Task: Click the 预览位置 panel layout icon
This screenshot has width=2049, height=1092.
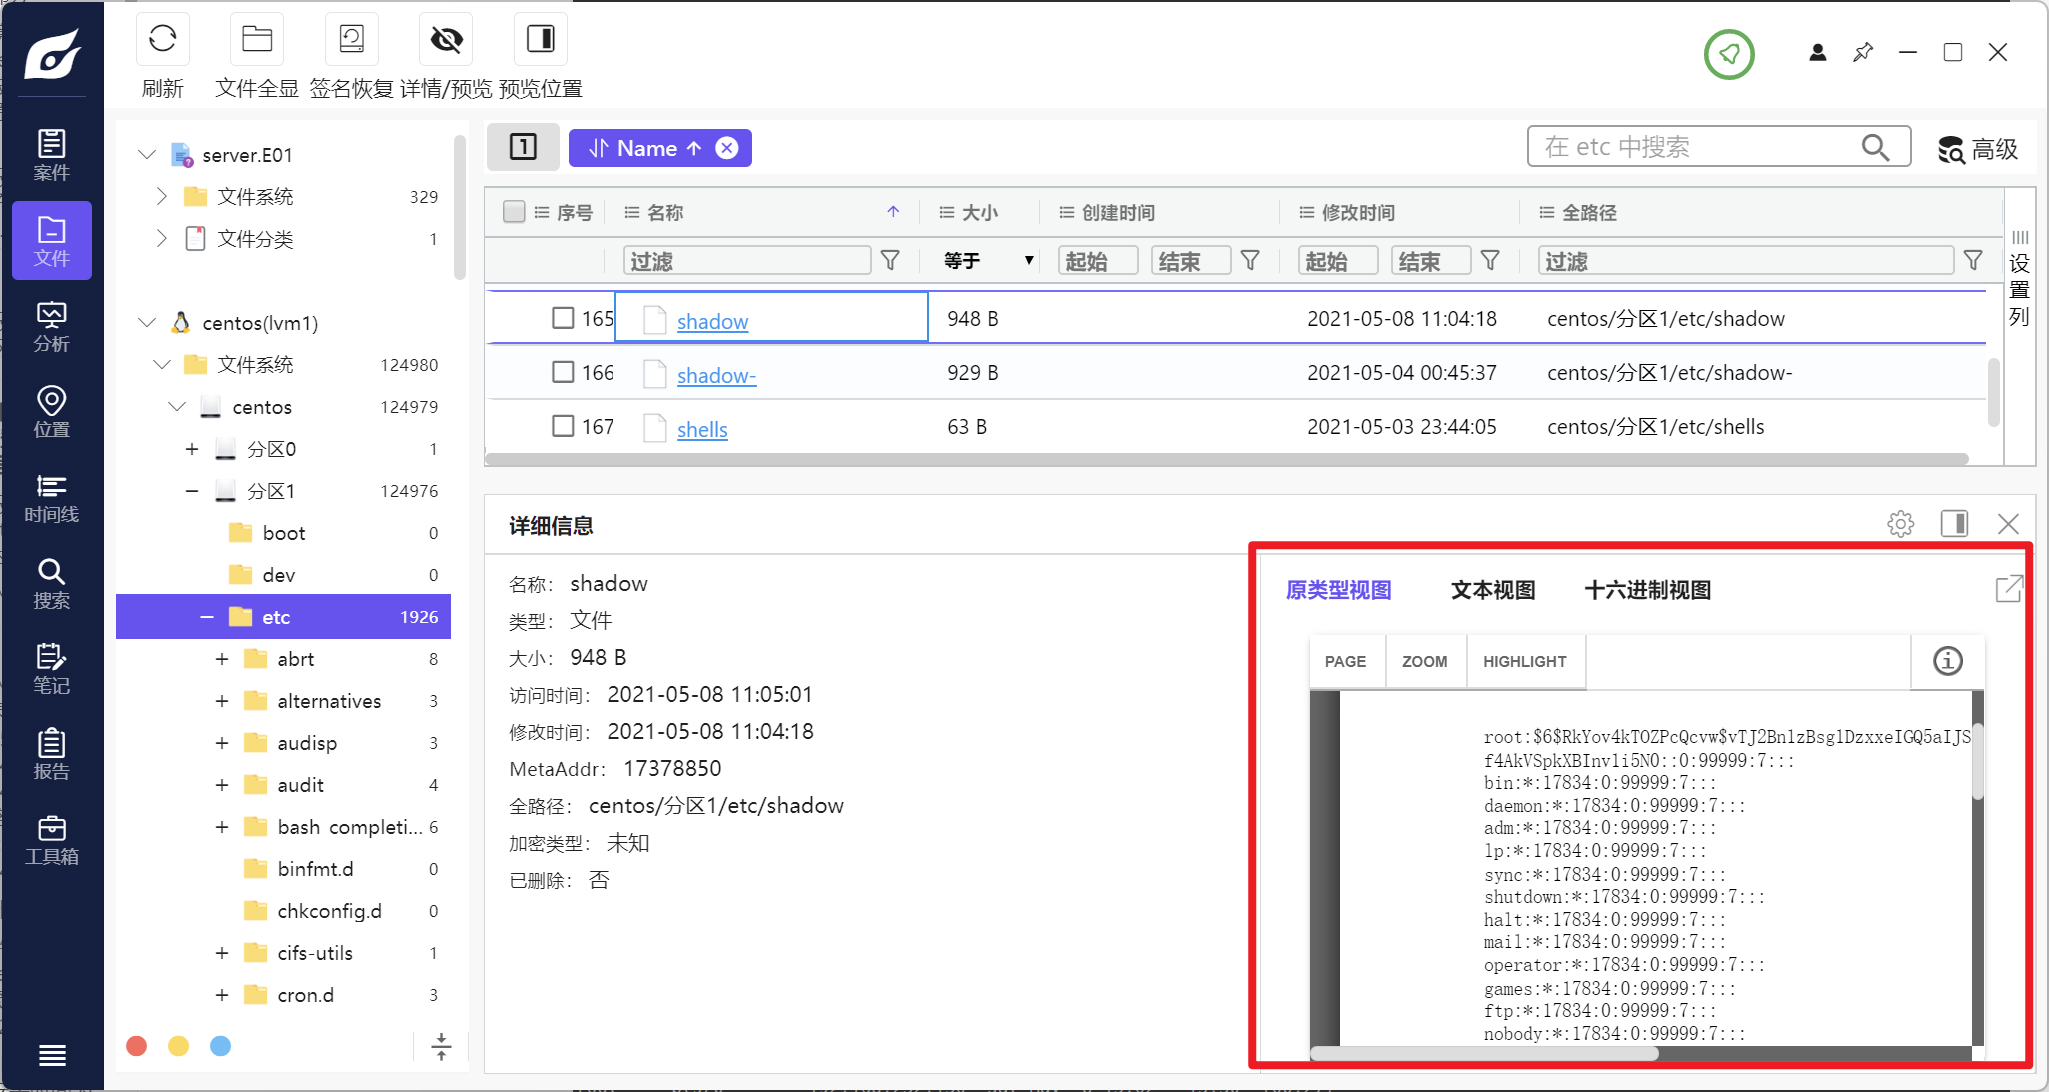Action: (x=541, y=40)
